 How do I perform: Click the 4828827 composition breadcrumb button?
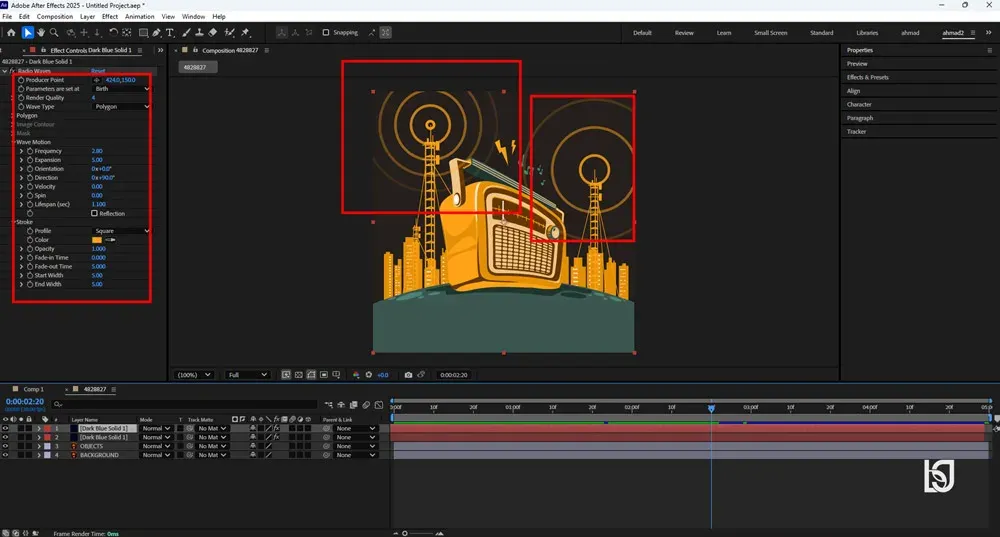pyautogui.click(x=197, y=67)
